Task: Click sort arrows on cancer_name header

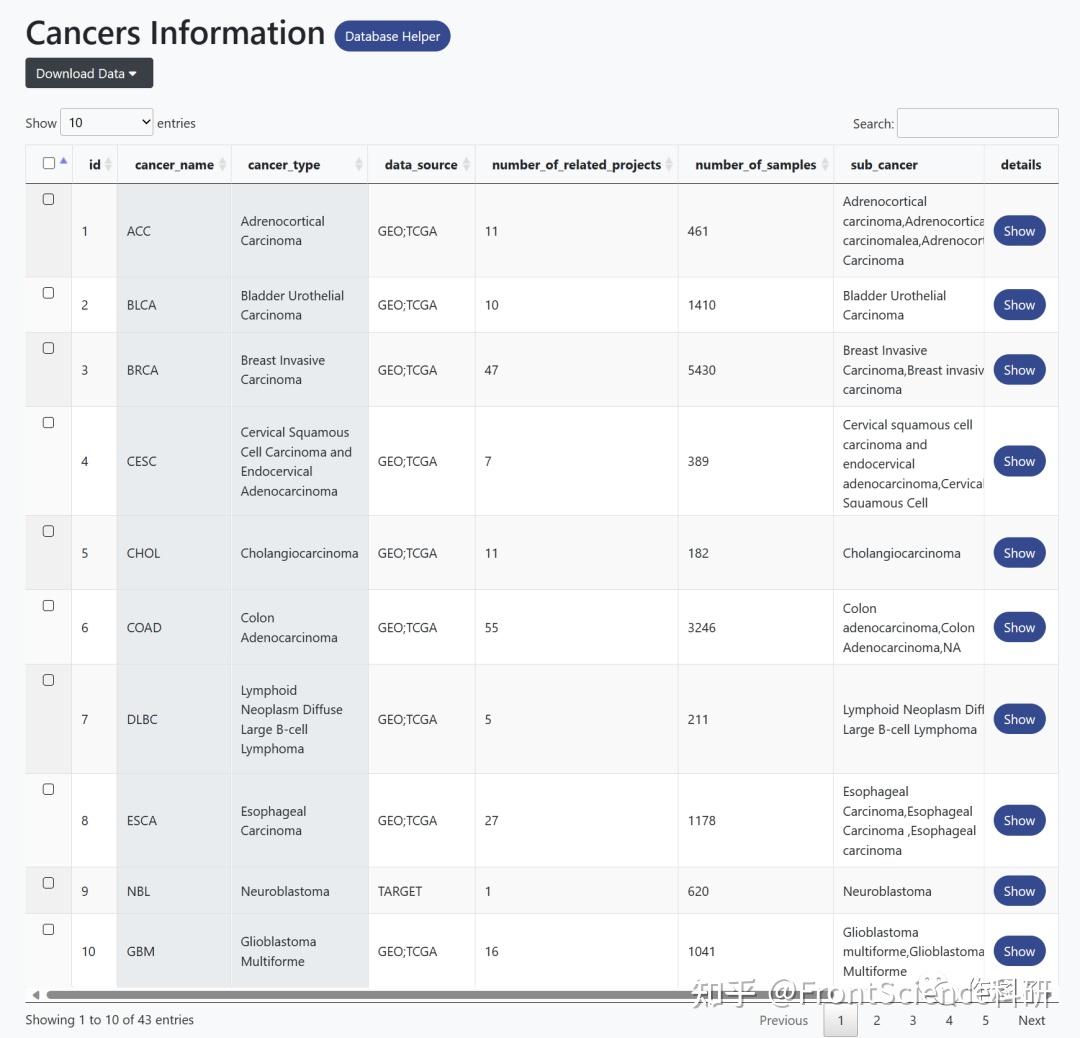Action: (223, 165)
